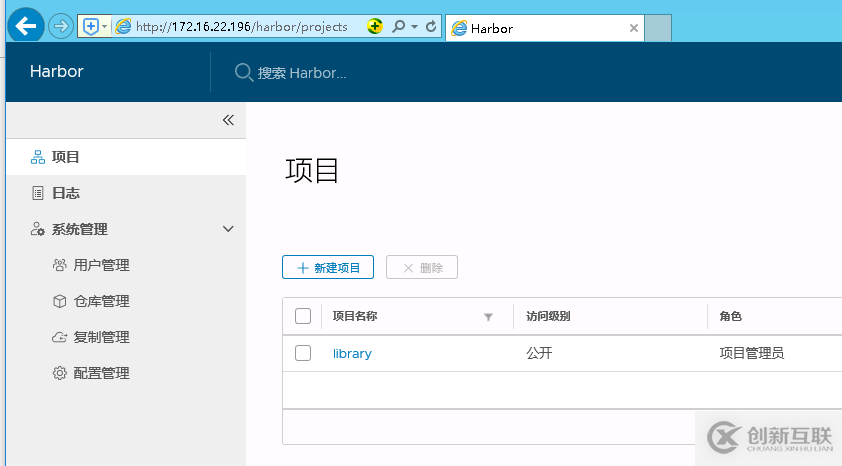Viewport: 842px width, 466px height.
Task: Refresh the page with the reload icon
Action: coord(431,26)
